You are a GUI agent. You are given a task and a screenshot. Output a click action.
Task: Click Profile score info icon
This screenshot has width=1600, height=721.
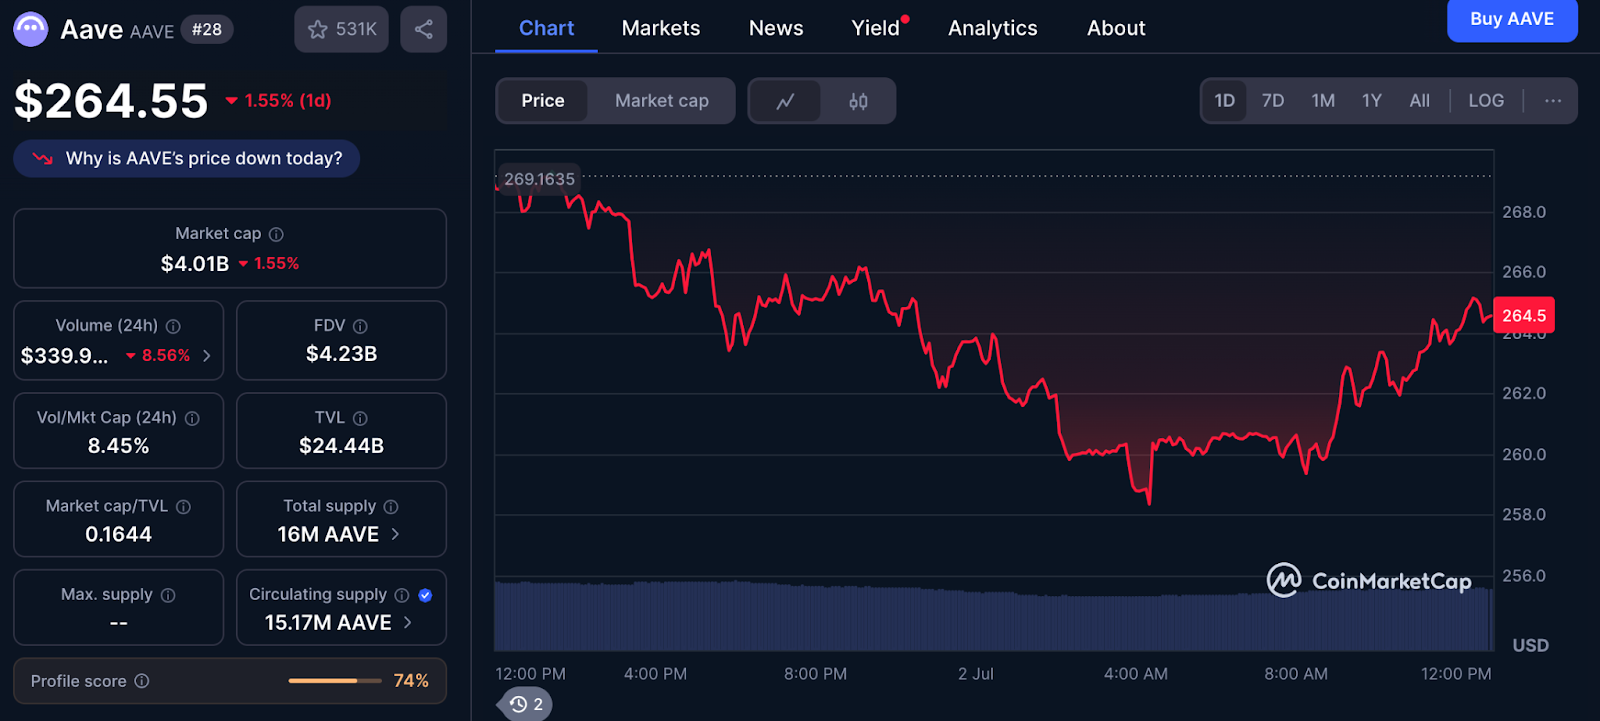[x=142, y=681]
